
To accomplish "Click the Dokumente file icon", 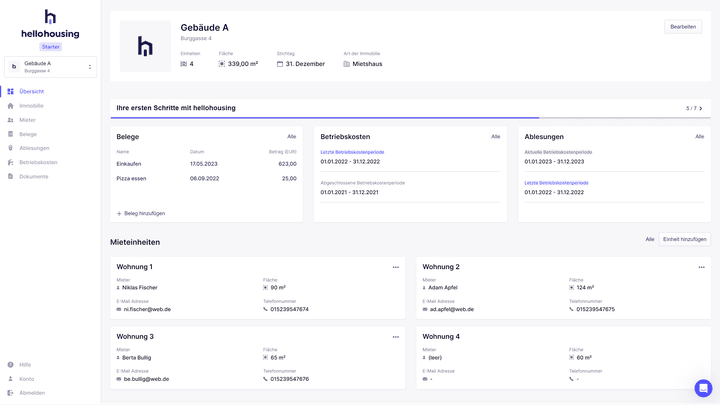I will (x=11, y=176).
